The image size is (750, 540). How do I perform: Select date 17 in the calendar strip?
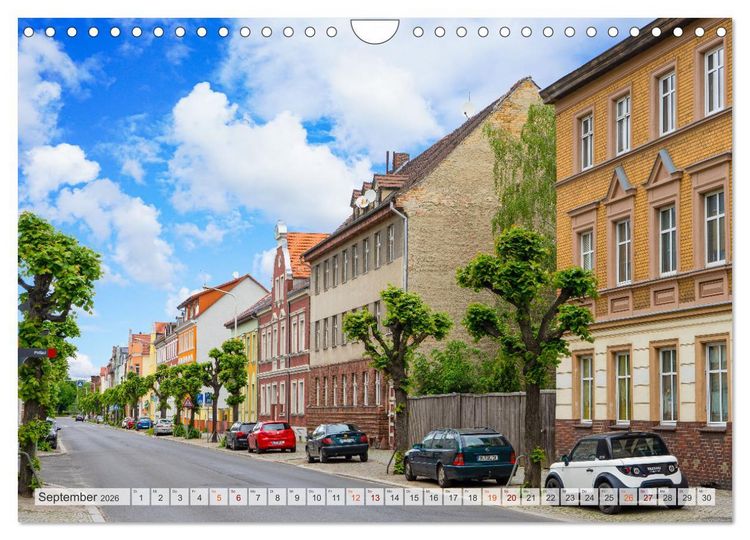tap(453, 497)
